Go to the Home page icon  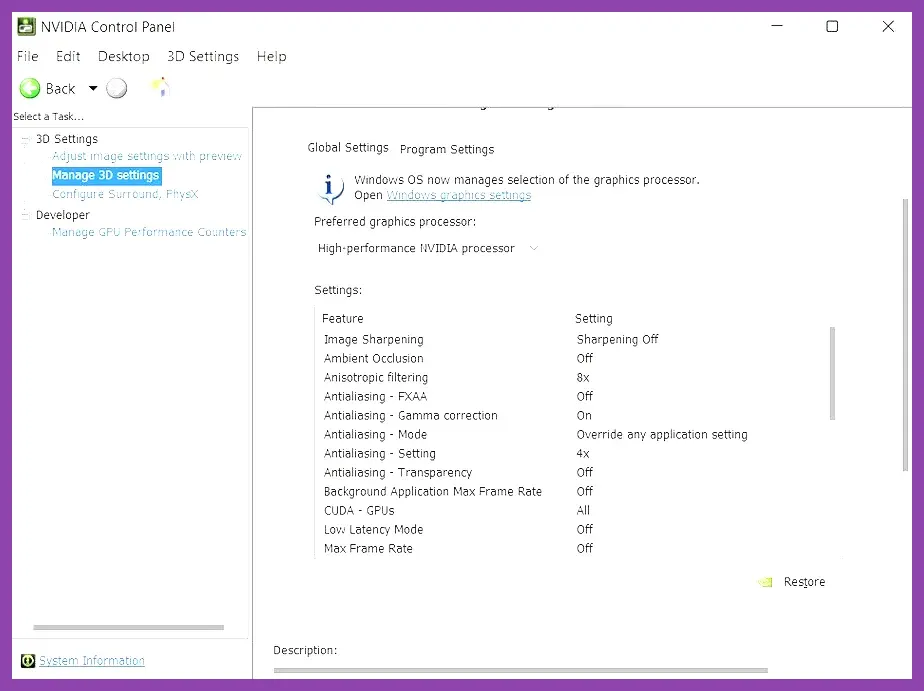160,88
